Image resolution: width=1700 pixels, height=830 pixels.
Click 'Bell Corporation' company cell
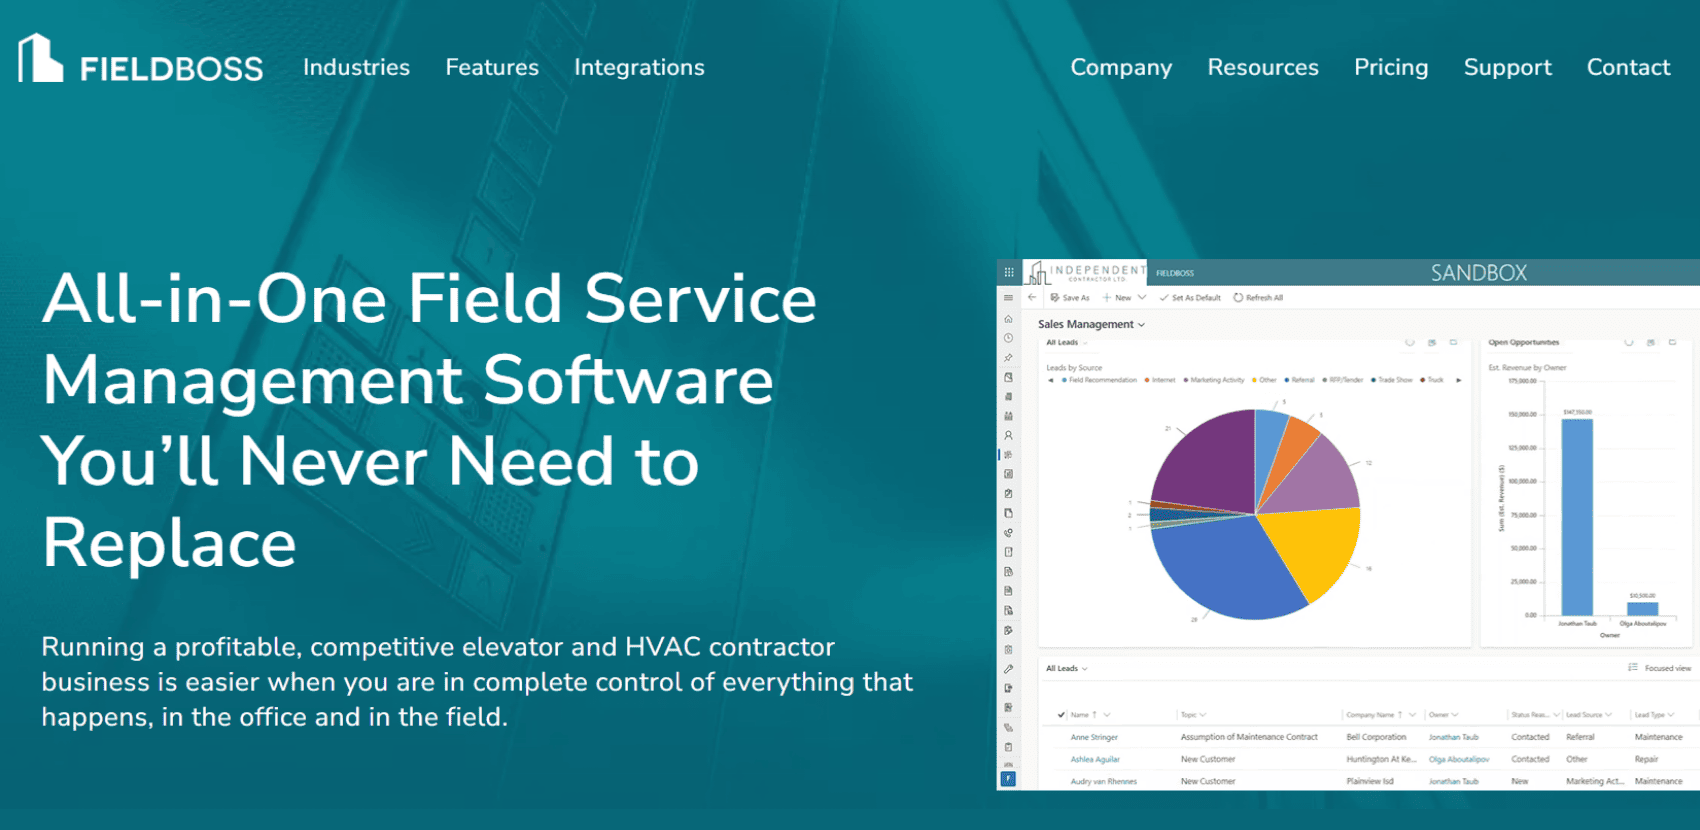click(x=1376, y=737)
